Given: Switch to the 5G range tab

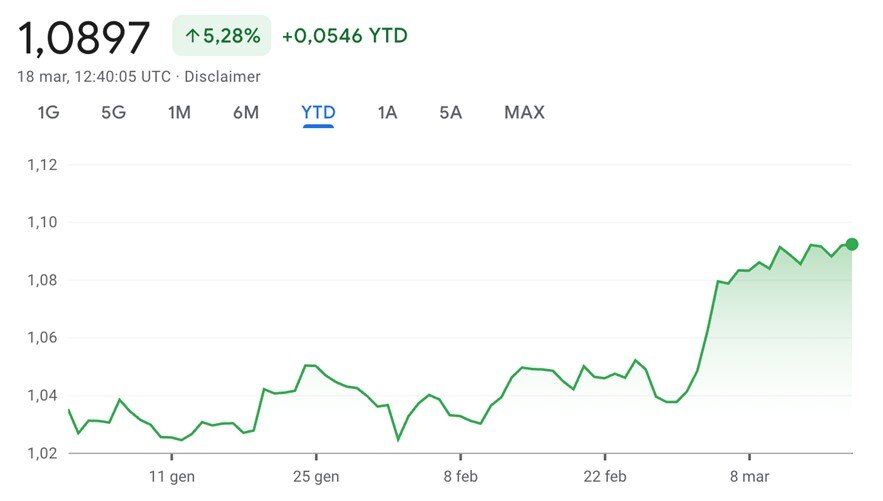Looking at the screenshot, I should [x=113, y=113].
